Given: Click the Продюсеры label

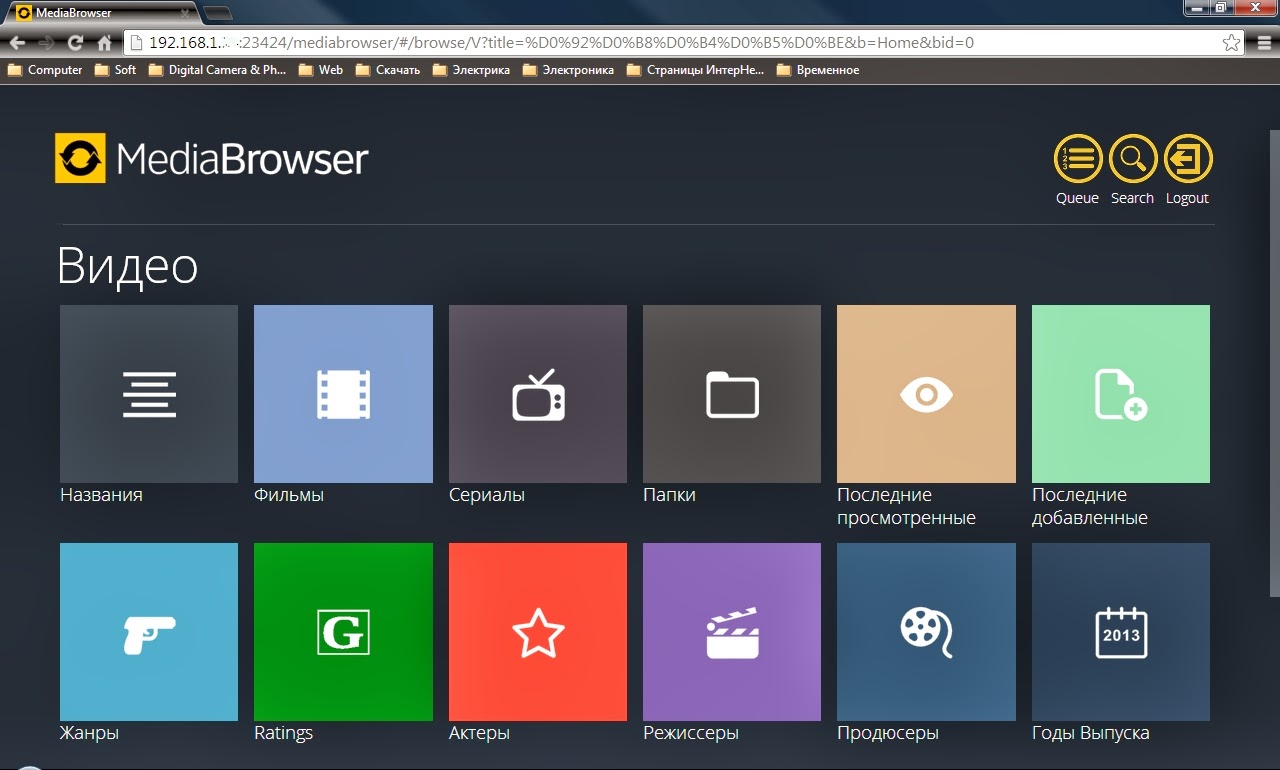Looking at the screenshot, I should click(888, 733).
